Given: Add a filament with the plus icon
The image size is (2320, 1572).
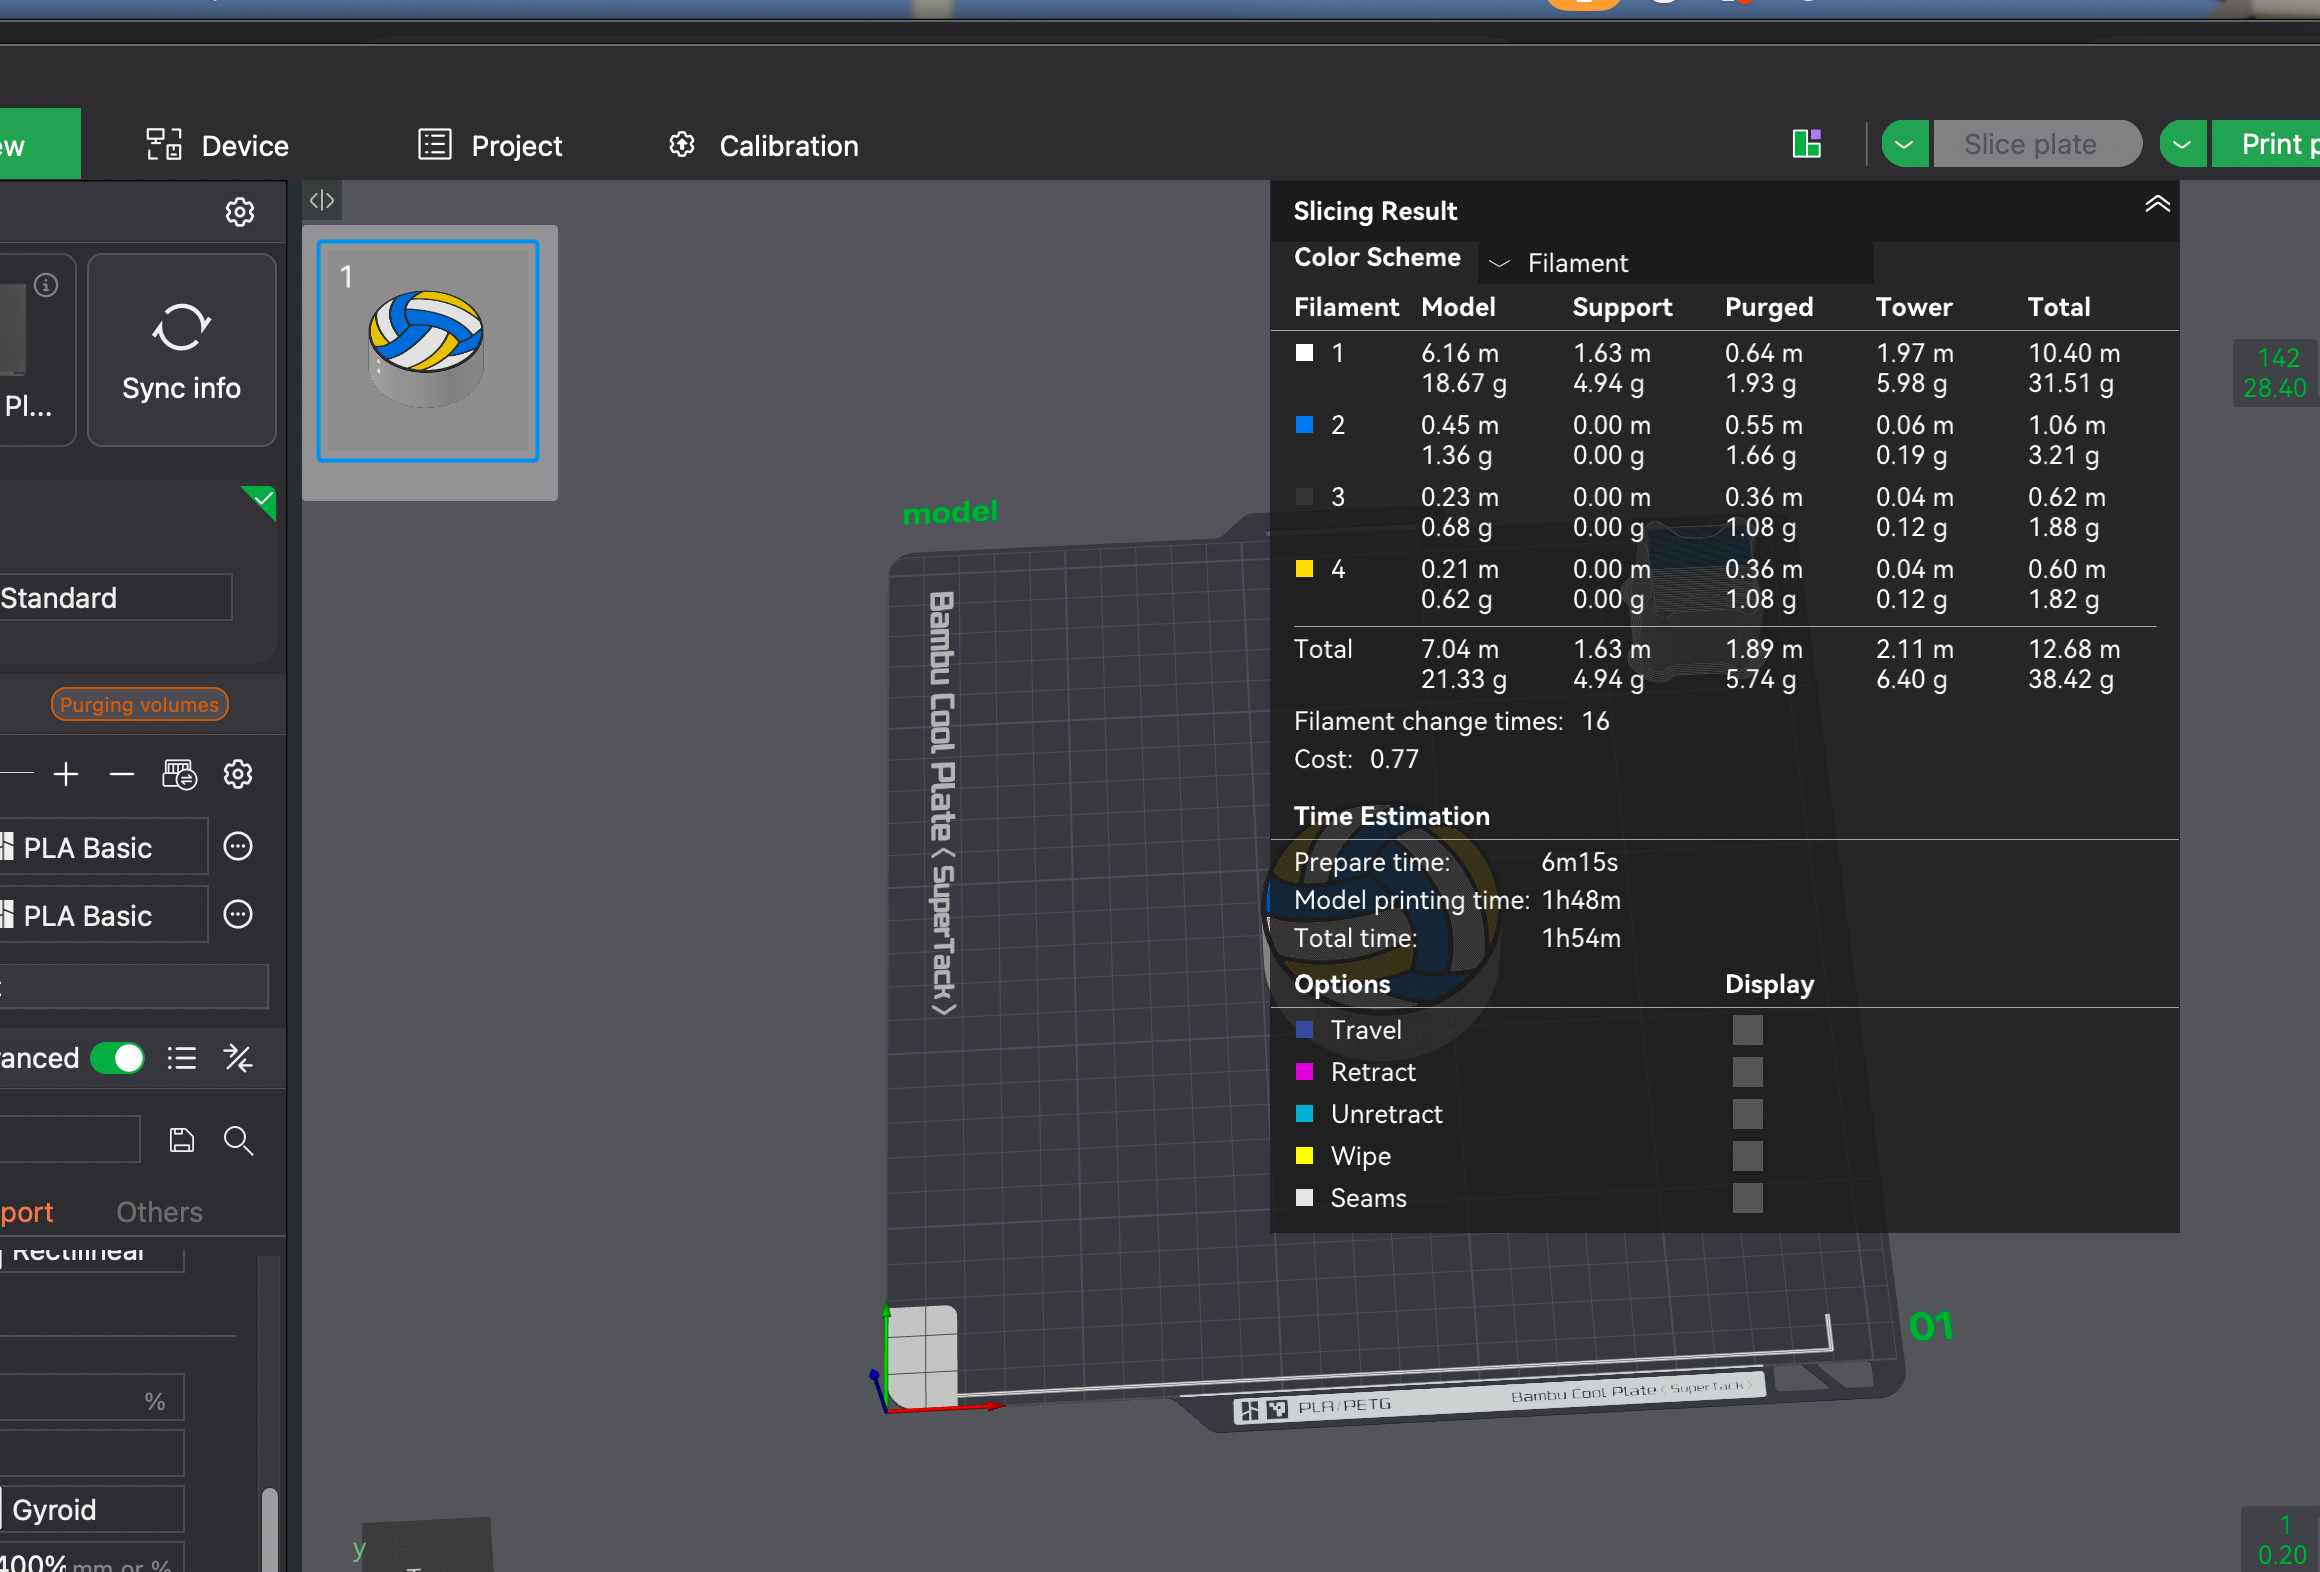Looking at the screenshot, I should pos(66,774).
